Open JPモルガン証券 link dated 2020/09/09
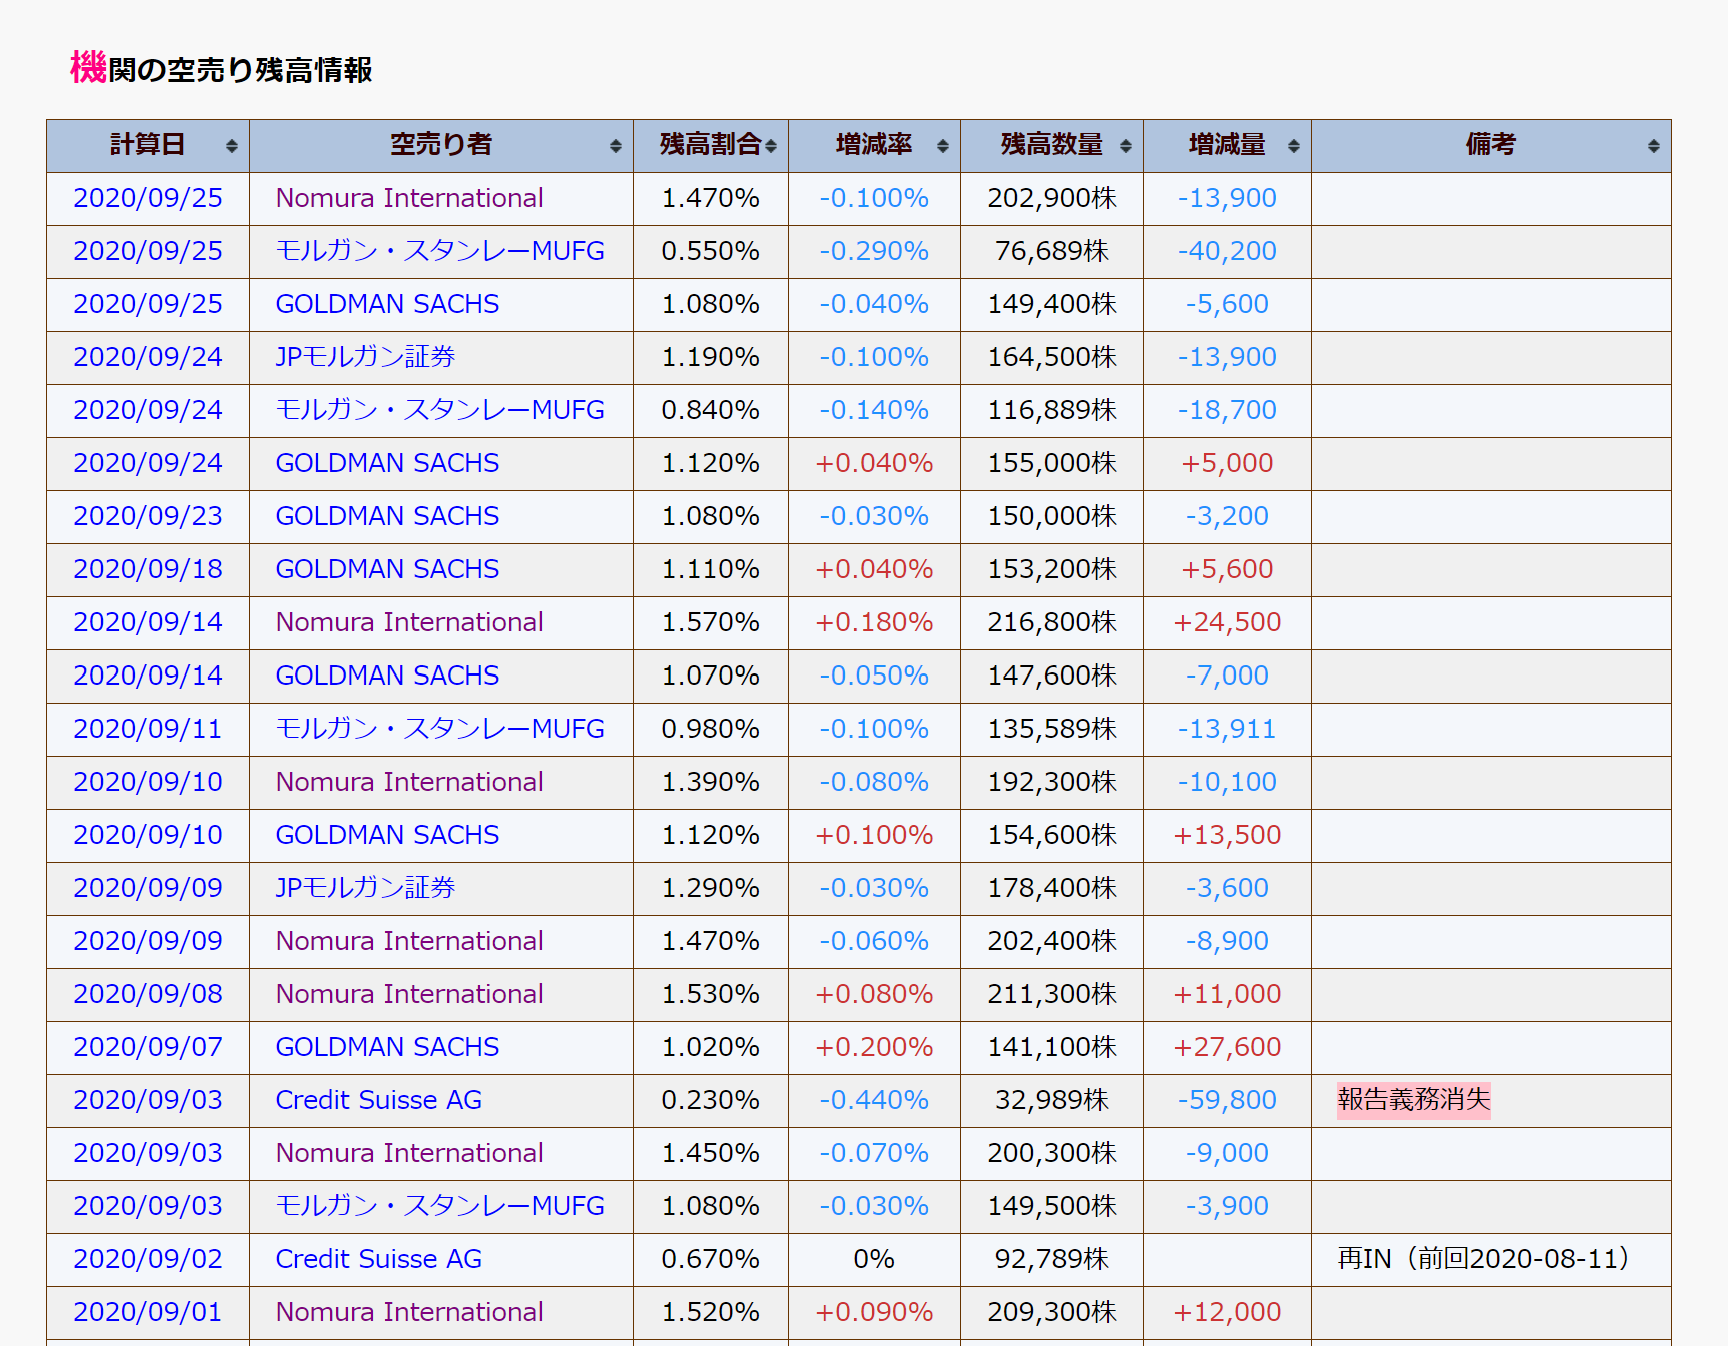Screen dimensions: 1728x1346 click(x=365, y=888)
